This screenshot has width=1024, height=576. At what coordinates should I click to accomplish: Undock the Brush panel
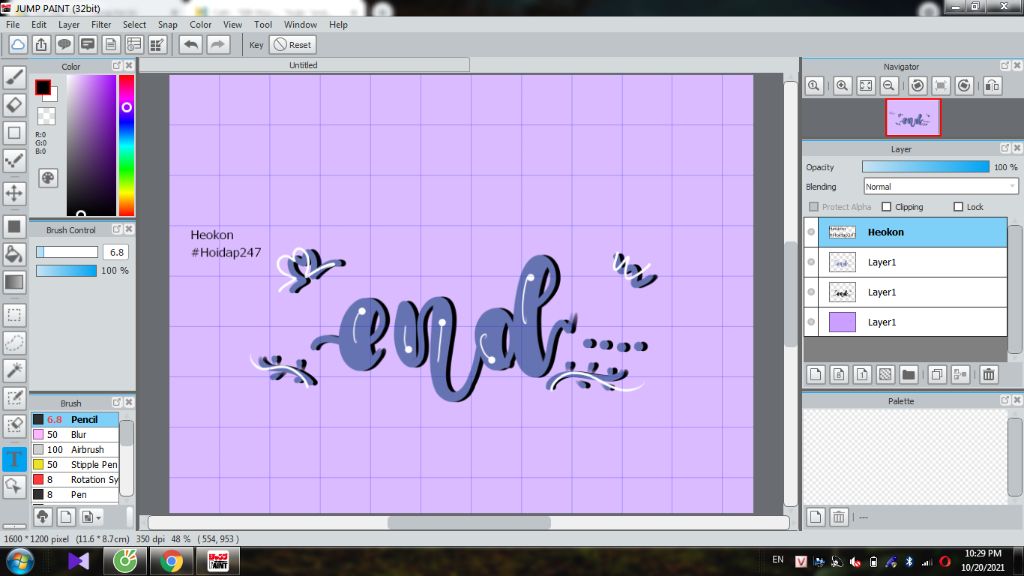(x=116, y=402)
